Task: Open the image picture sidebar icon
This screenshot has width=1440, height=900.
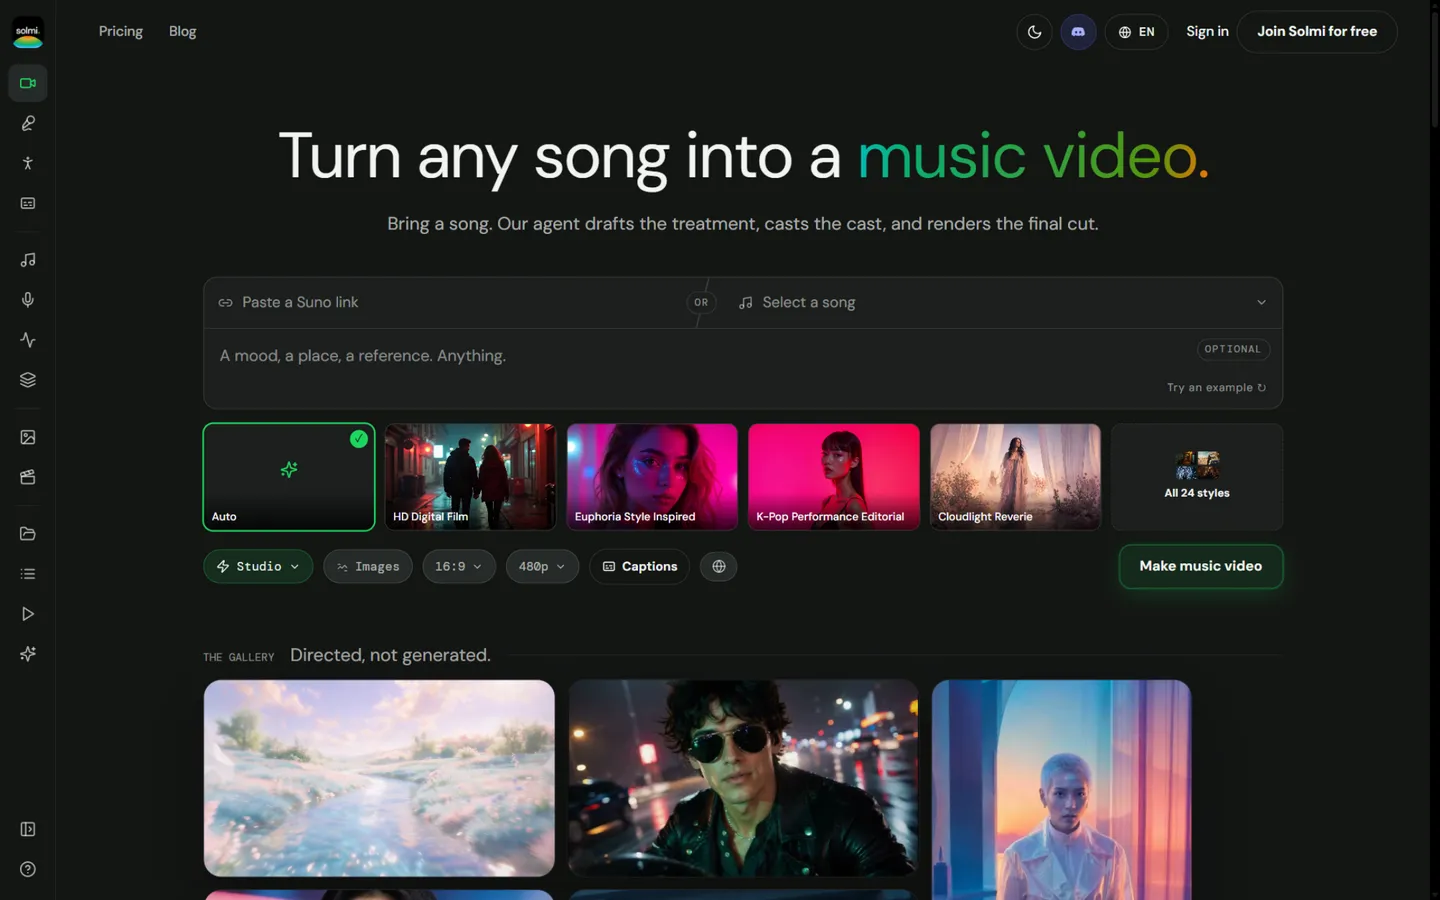Action: pyautogui.click(x=28, y=437)
